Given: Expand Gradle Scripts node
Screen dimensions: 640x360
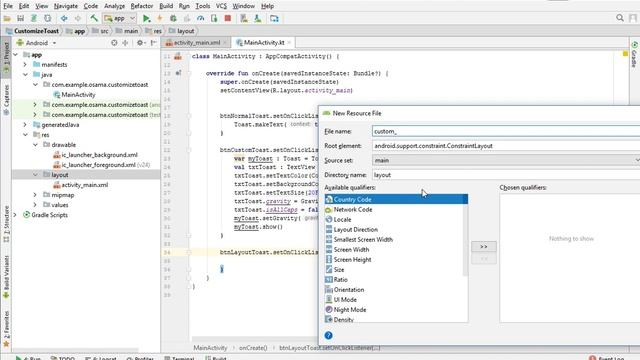Looking at the screenshot, I should 16,215.
